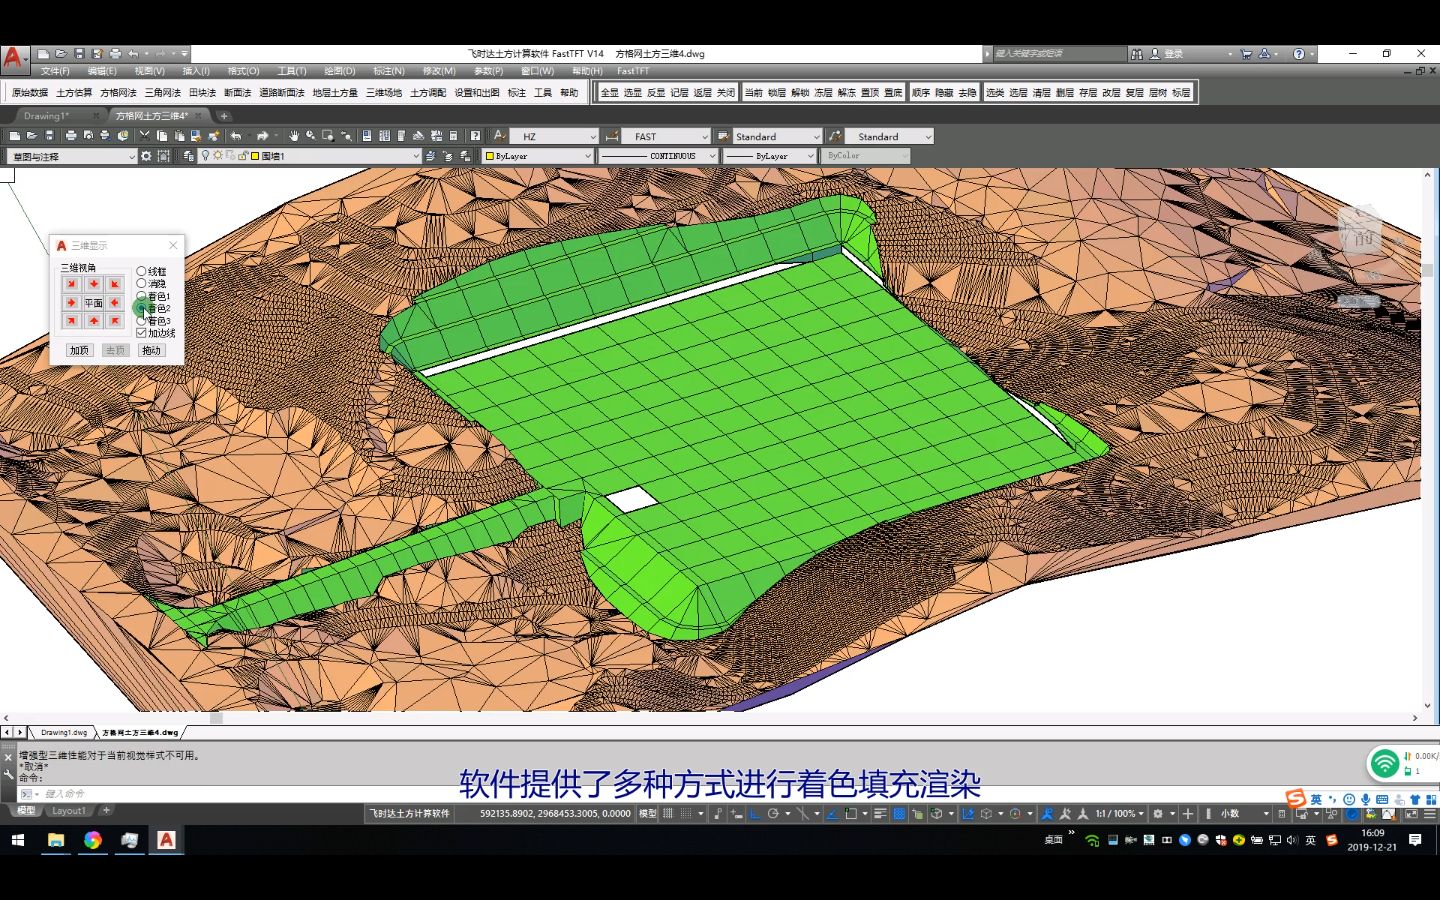Click the right-pointing view arrow beside 平面
This screenshot has width=1440, height=900.
coord(71,302)
